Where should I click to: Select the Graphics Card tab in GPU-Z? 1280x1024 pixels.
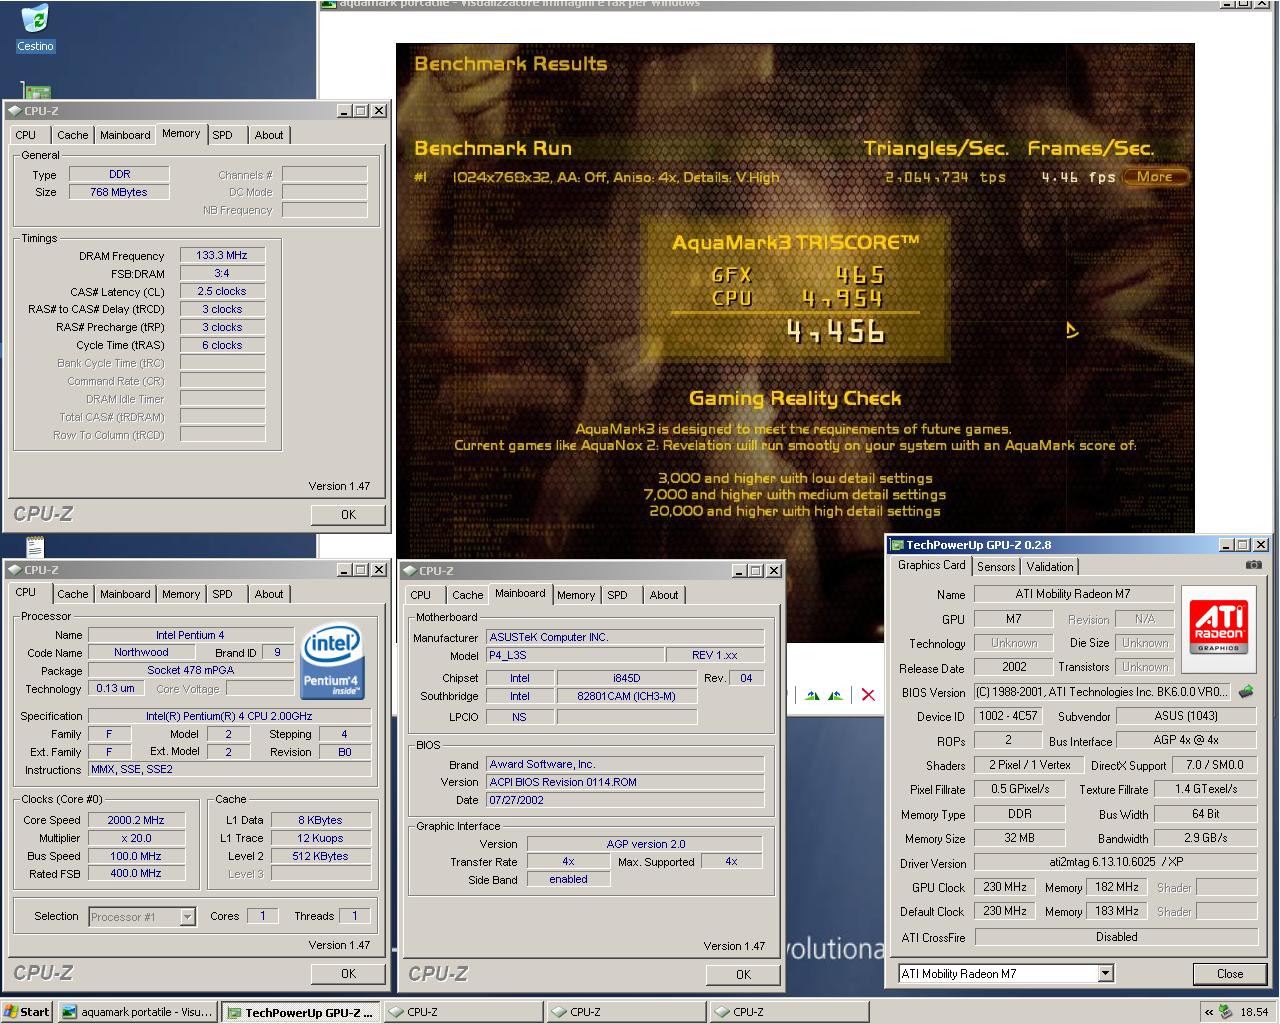click(931, 565)
